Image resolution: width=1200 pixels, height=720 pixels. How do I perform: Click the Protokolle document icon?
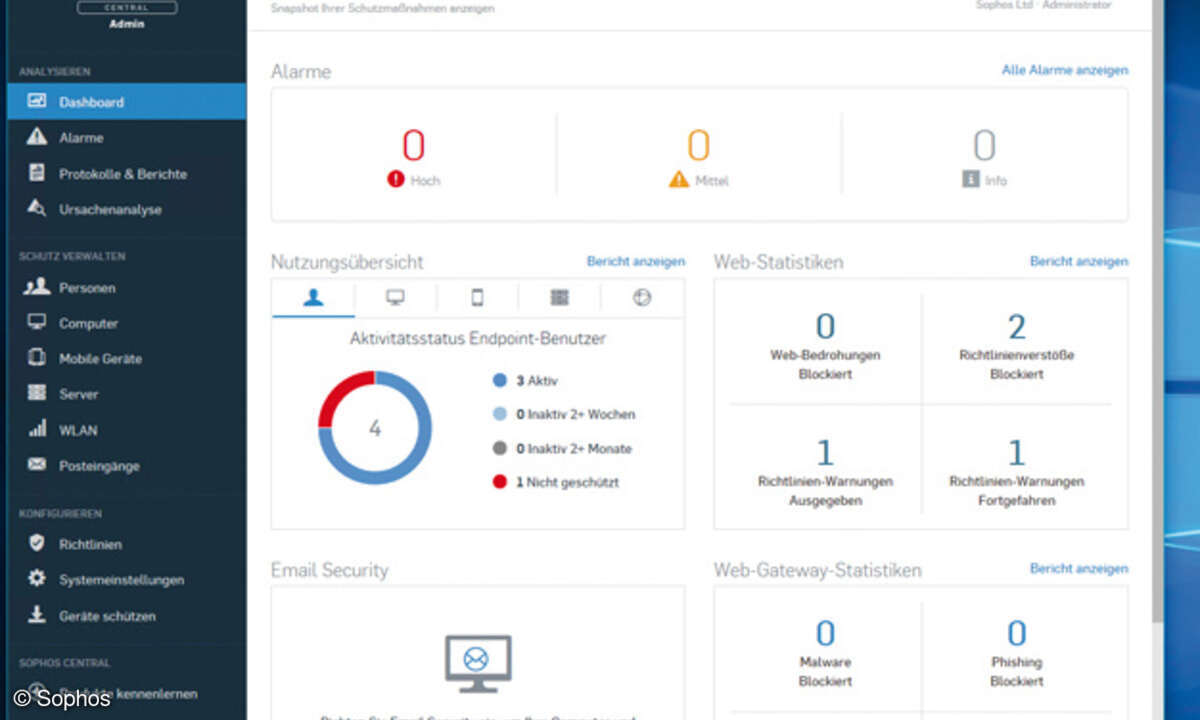point(37,173)
